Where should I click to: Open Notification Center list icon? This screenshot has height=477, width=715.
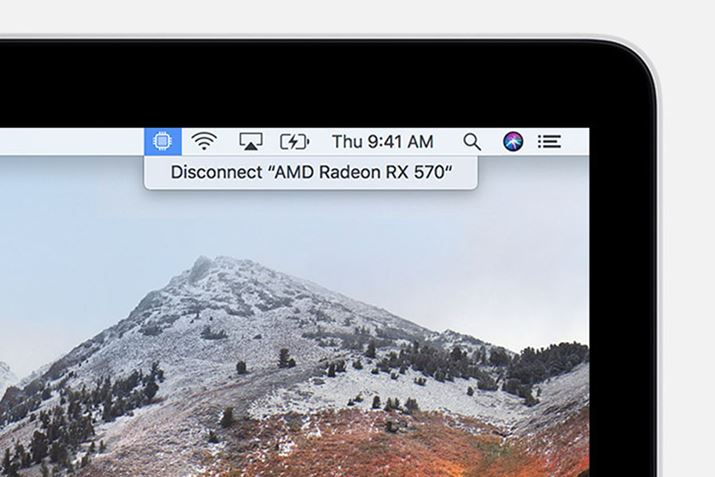[549, 141]
